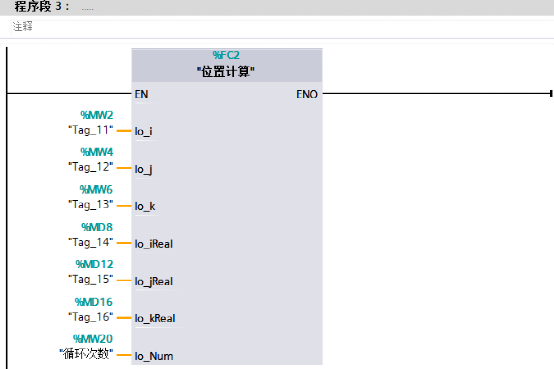Select the %FC2 block address

(226, 55)
